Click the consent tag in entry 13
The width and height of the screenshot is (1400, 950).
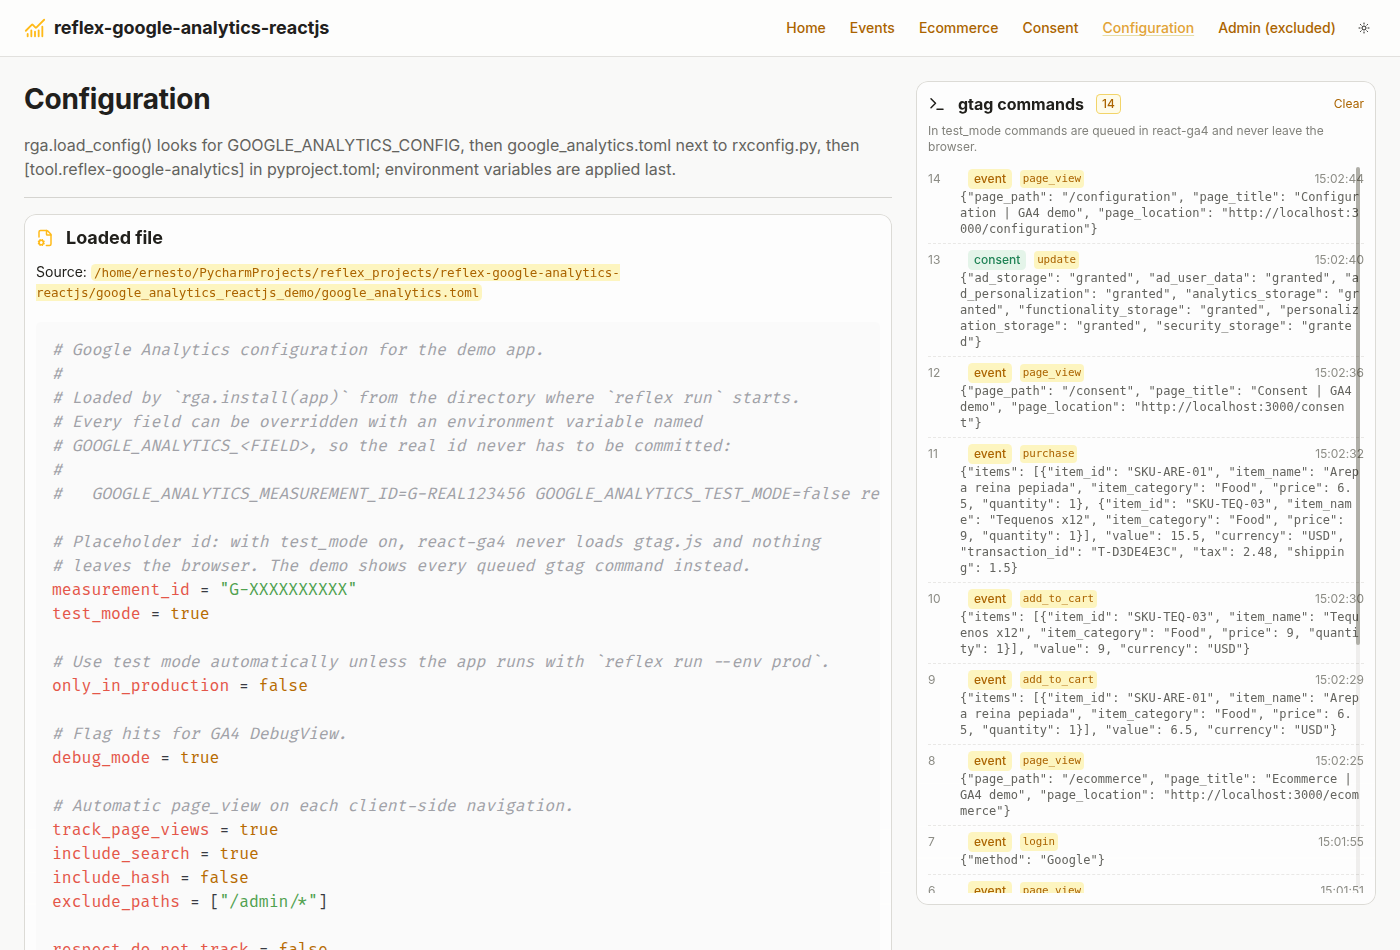coord(997,260)
